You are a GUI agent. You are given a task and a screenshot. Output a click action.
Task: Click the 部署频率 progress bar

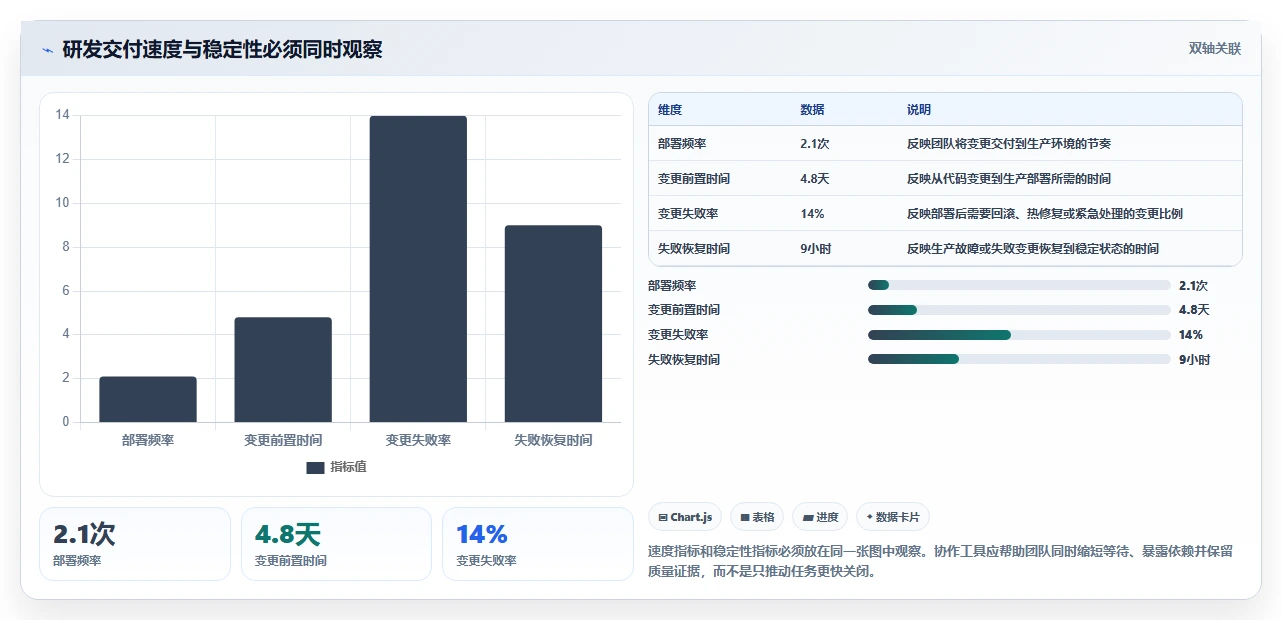1019,285
